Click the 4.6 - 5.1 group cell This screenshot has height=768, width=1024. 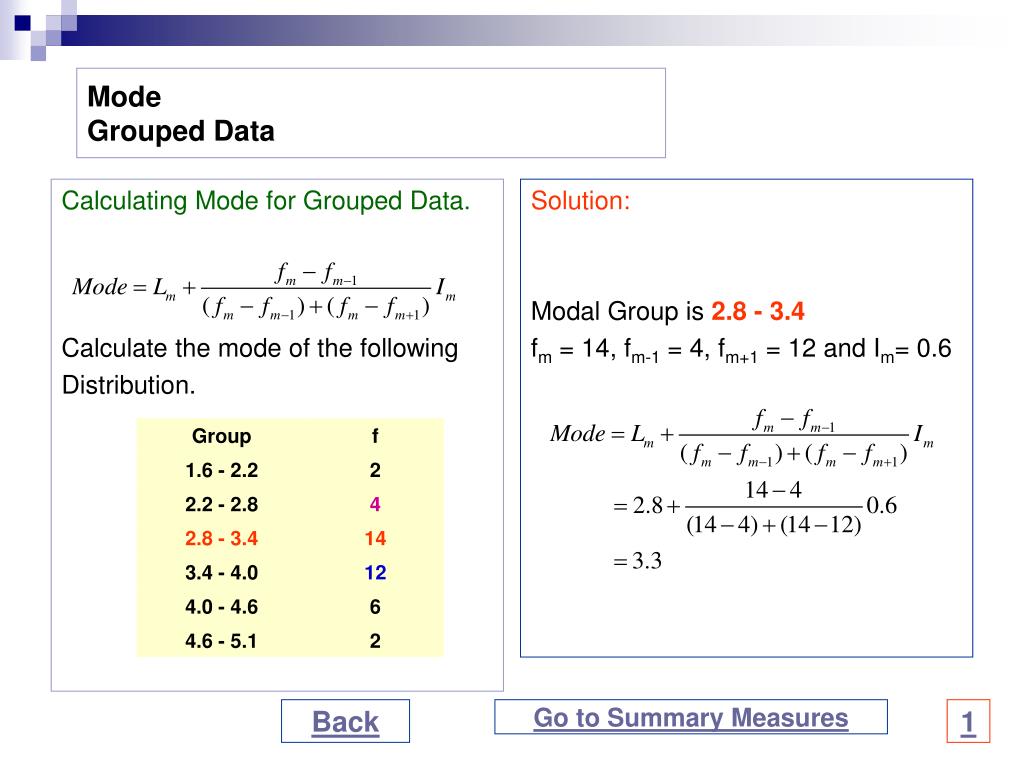pyautogui.click(x=221, y=641)
